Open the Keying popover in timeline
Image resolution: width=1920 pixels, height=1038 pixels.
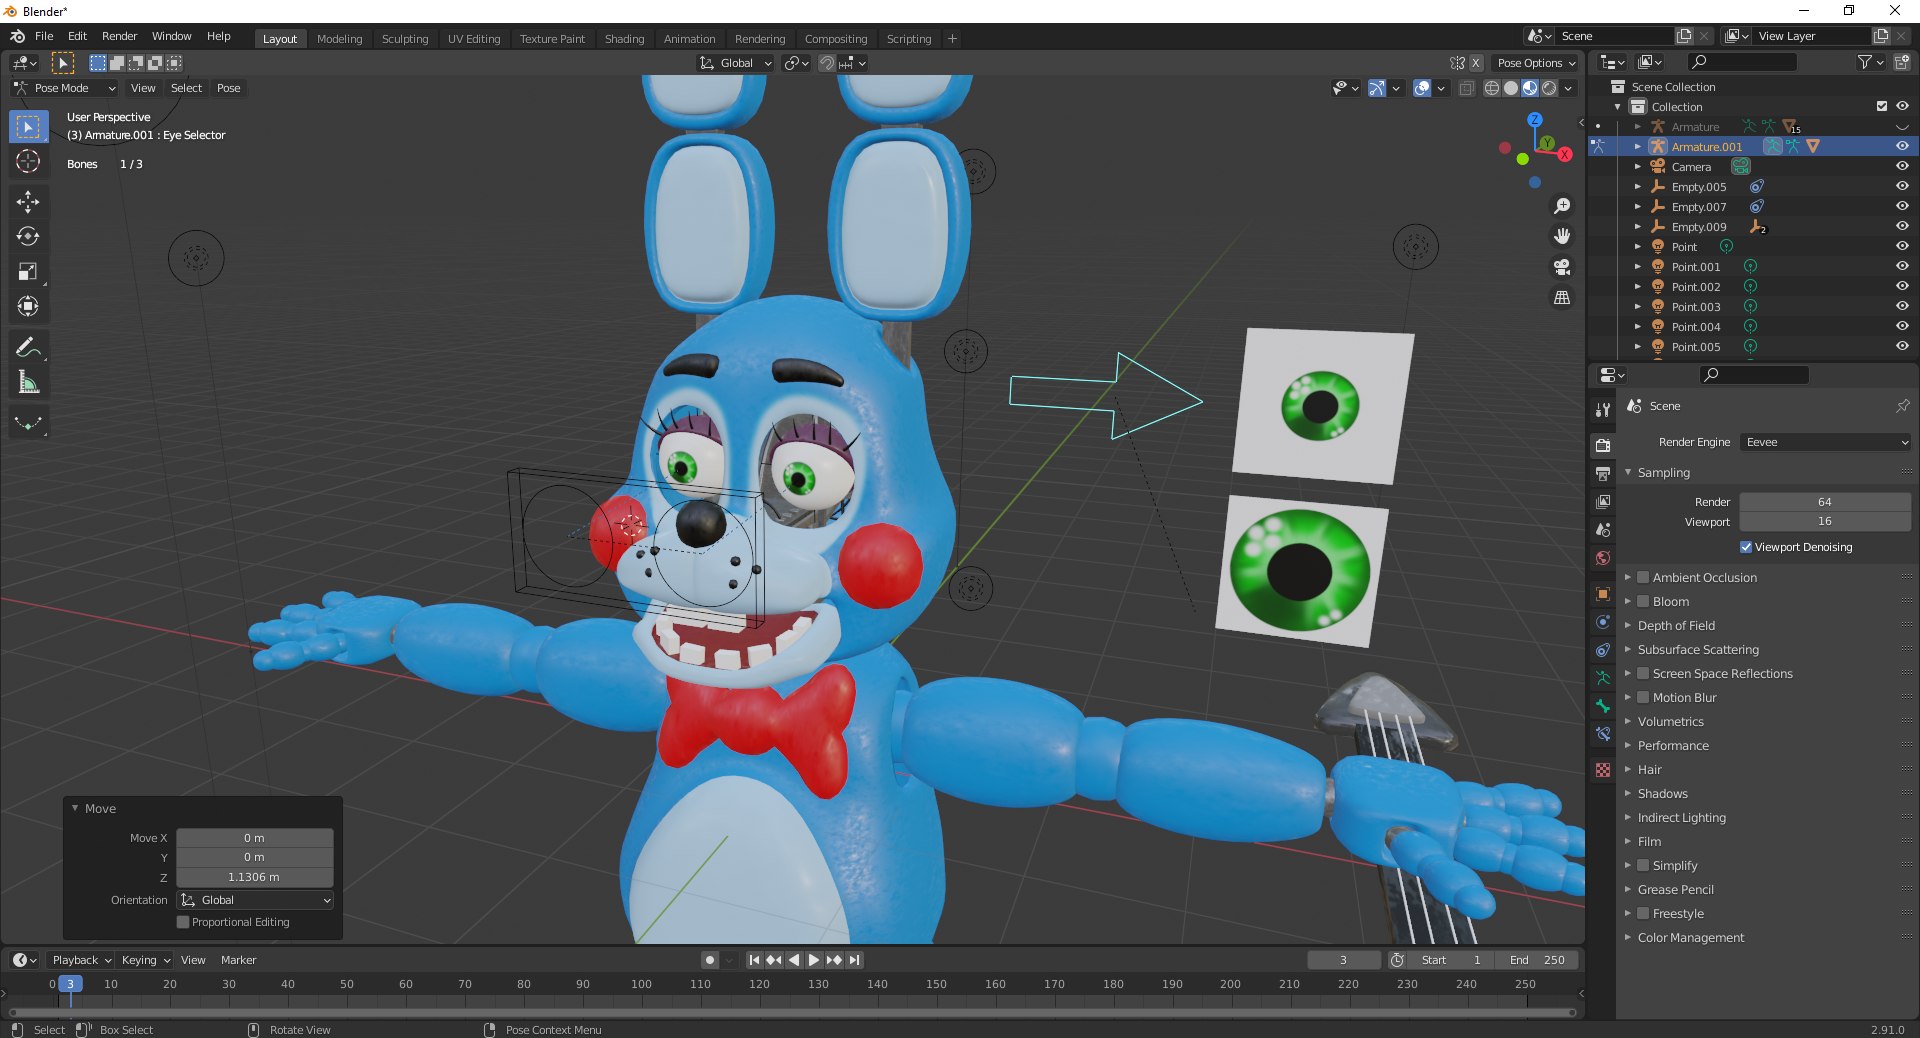pos(145,960)
